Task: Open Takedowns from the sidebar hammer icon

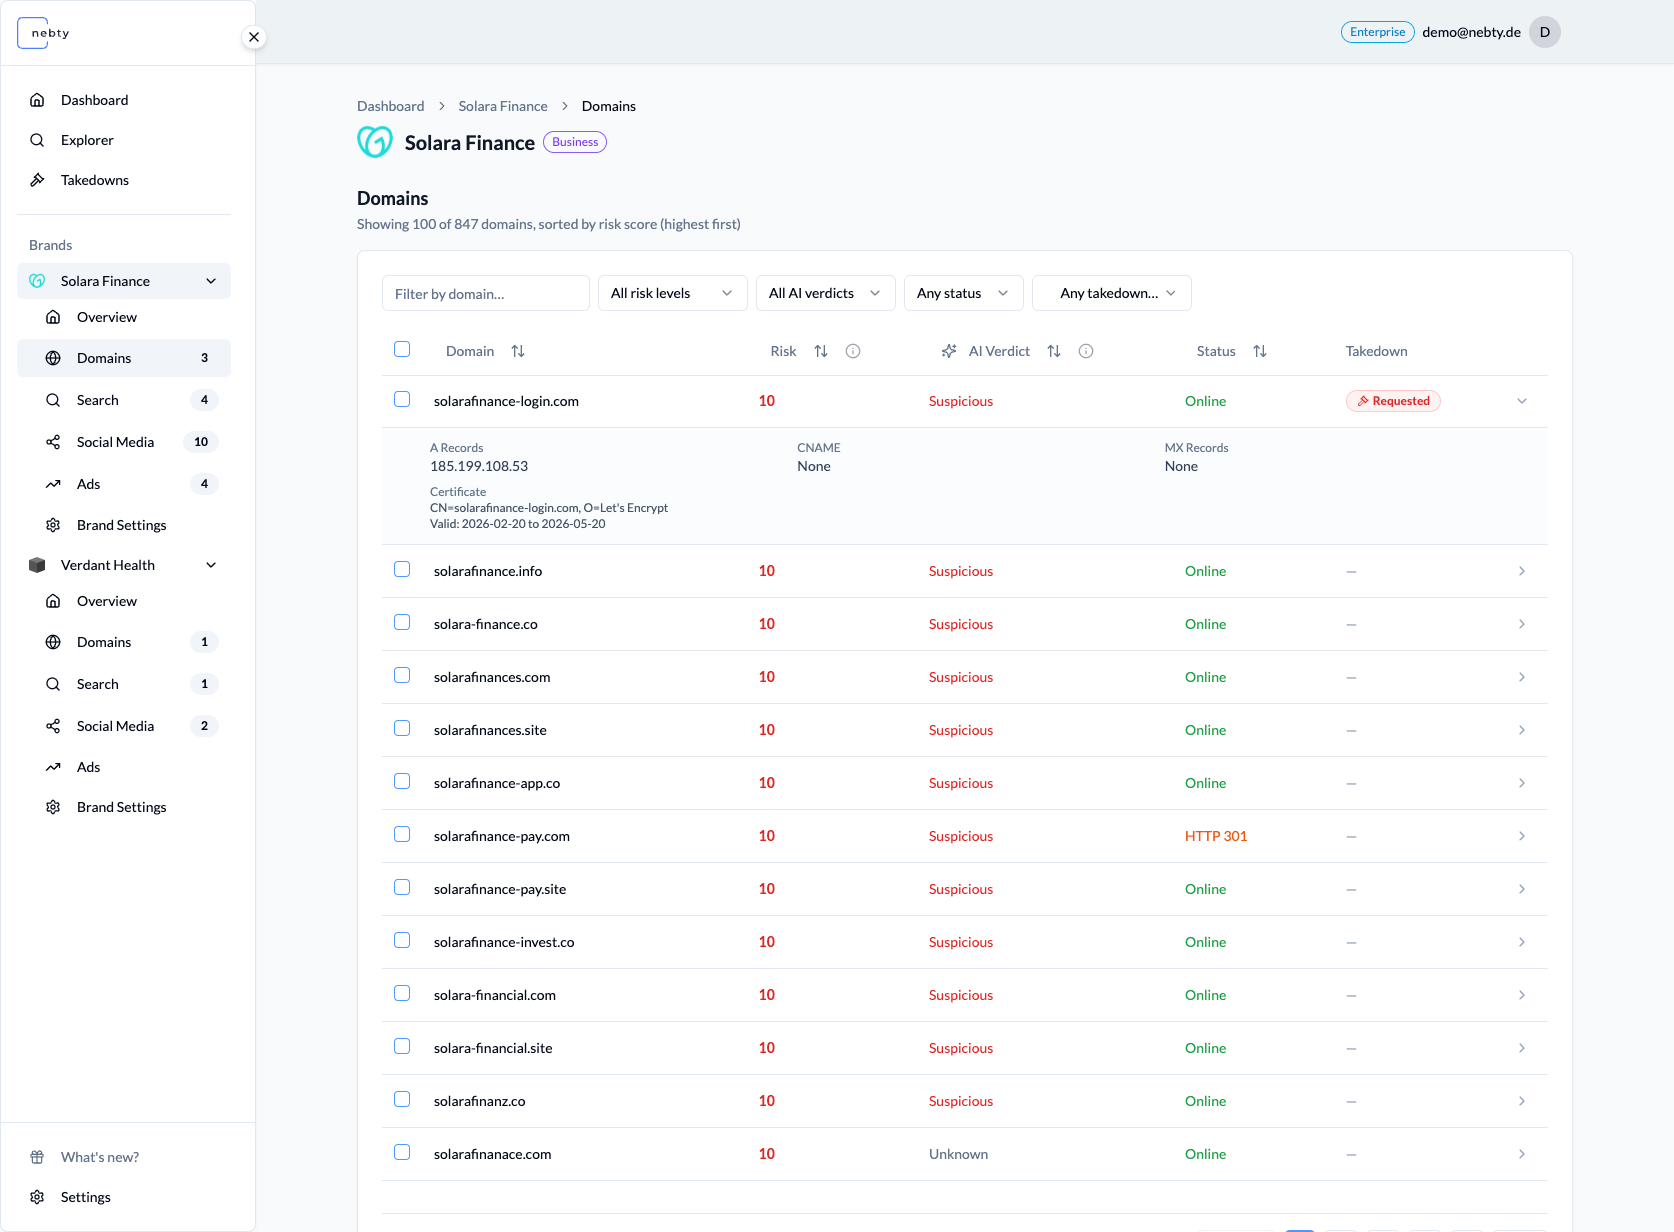Action: click(x=37, y=180)
